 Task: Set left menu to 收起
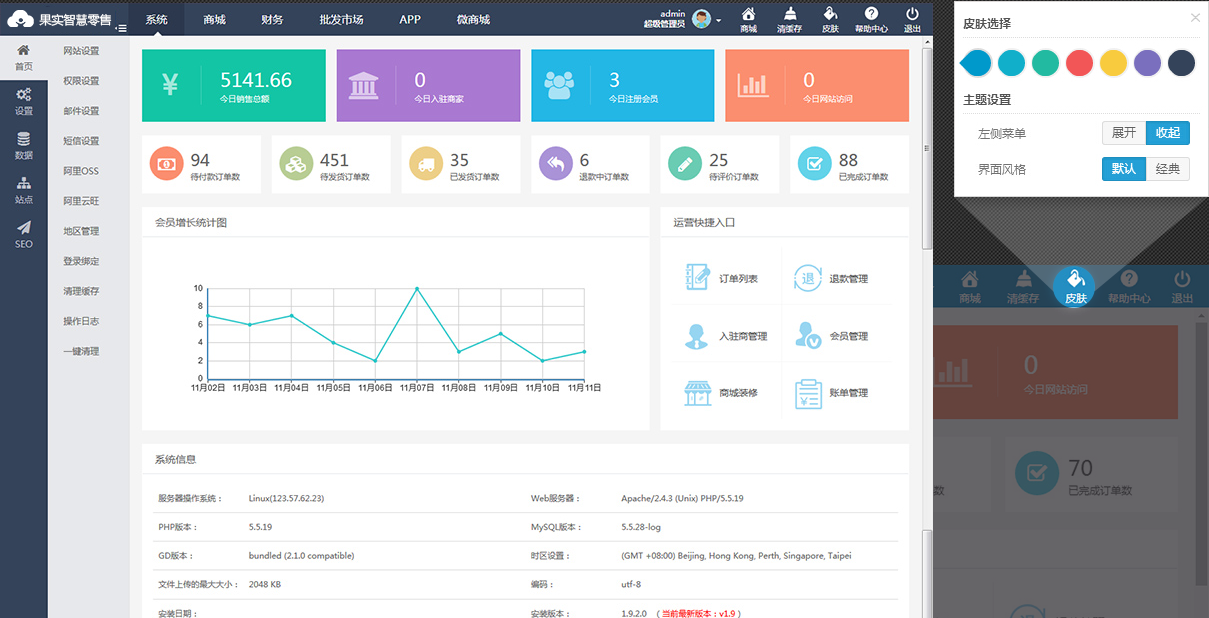(1167, 133)
